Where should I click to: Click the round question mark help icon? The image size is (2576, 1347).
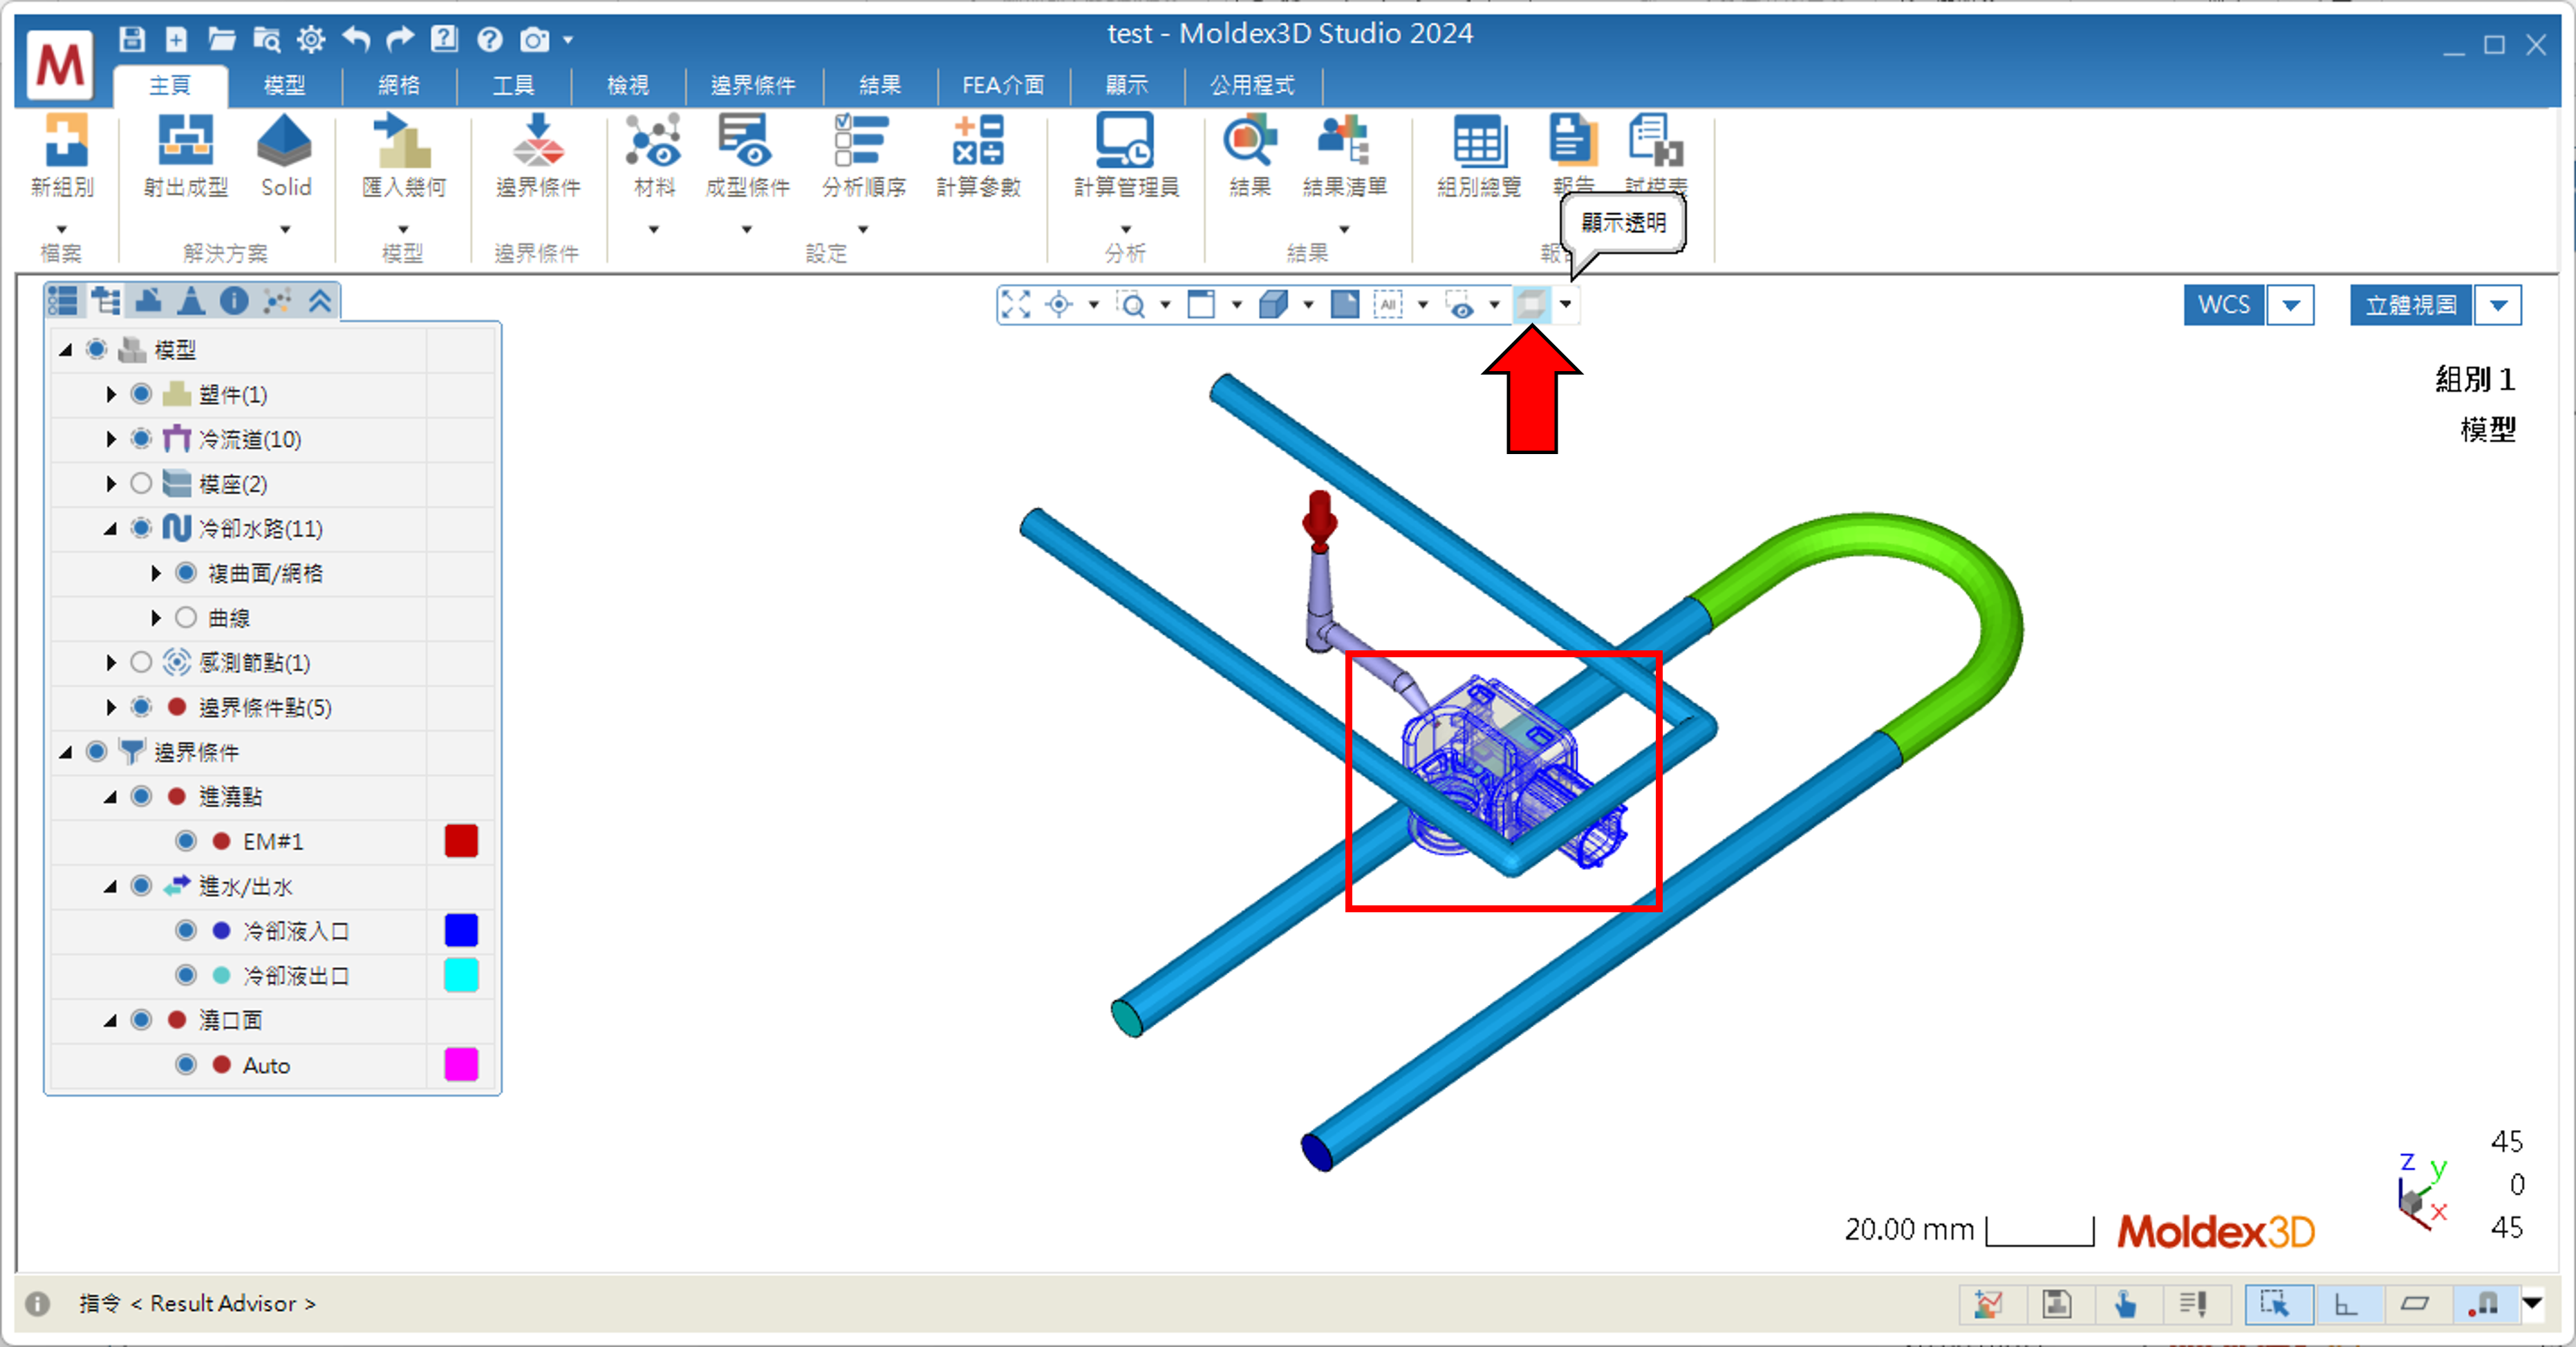coord(489,39)
